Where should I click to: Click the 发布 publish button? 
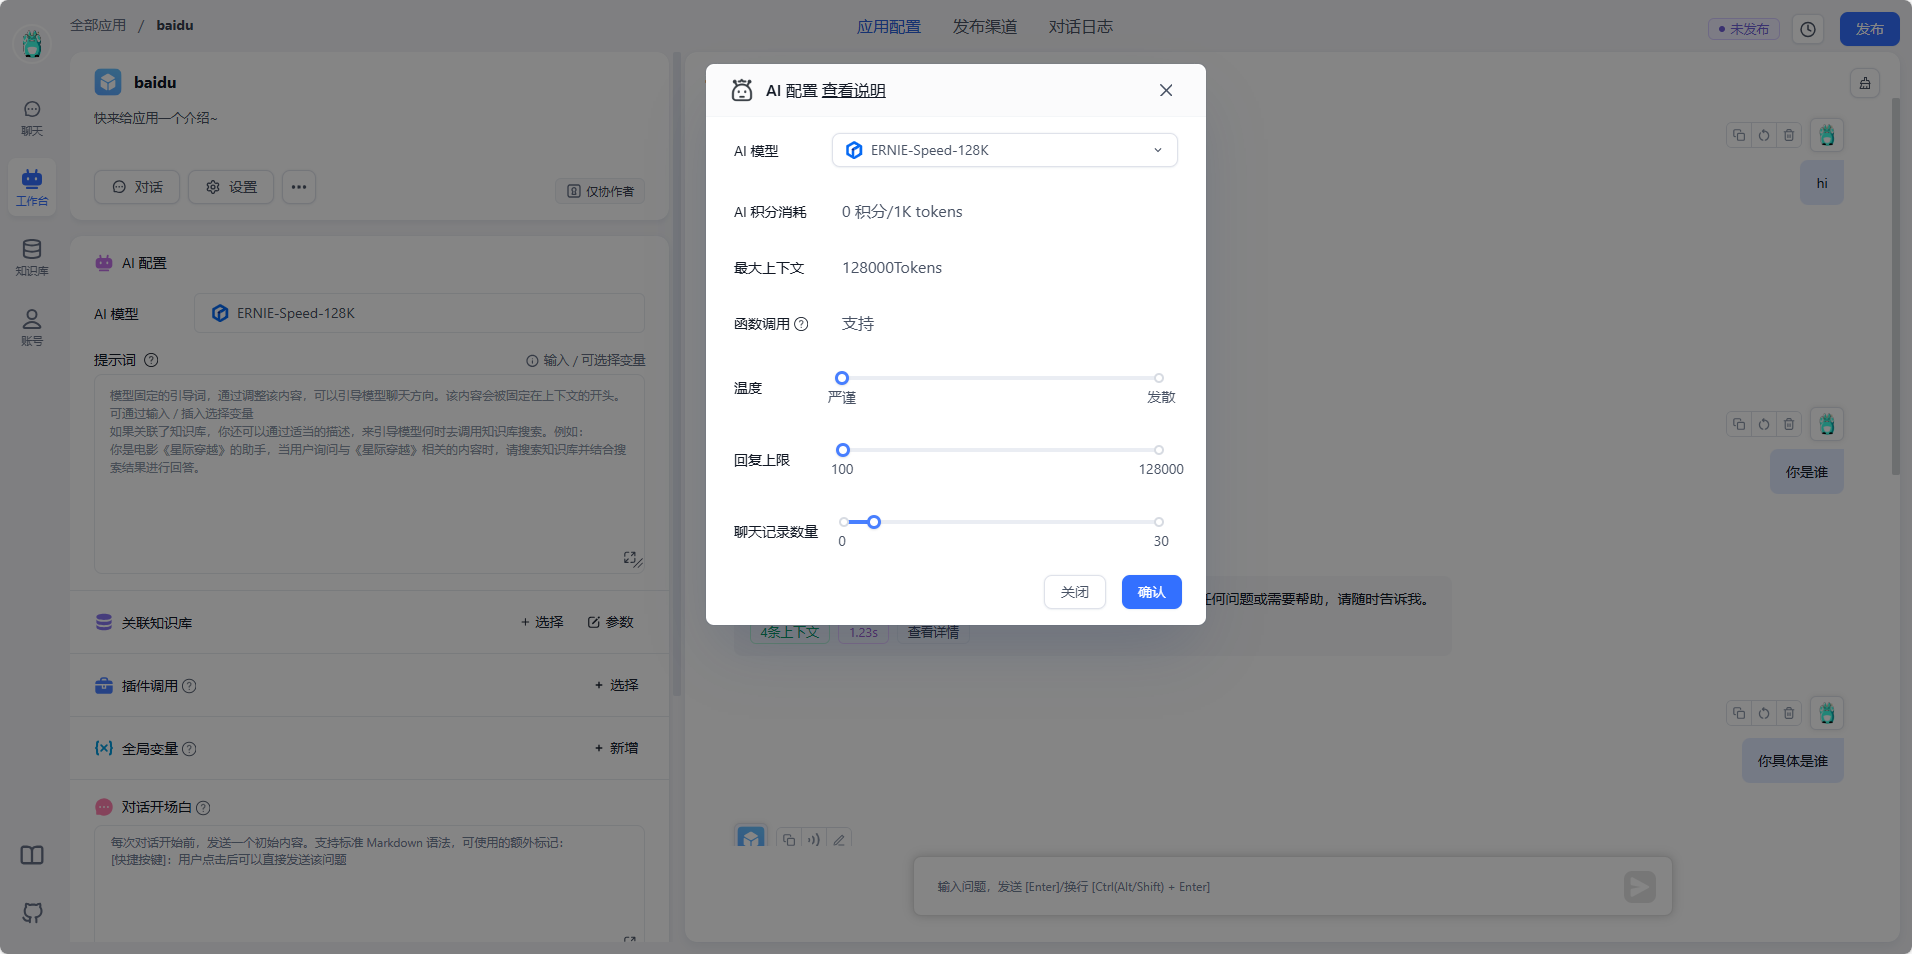point(1870,29)
